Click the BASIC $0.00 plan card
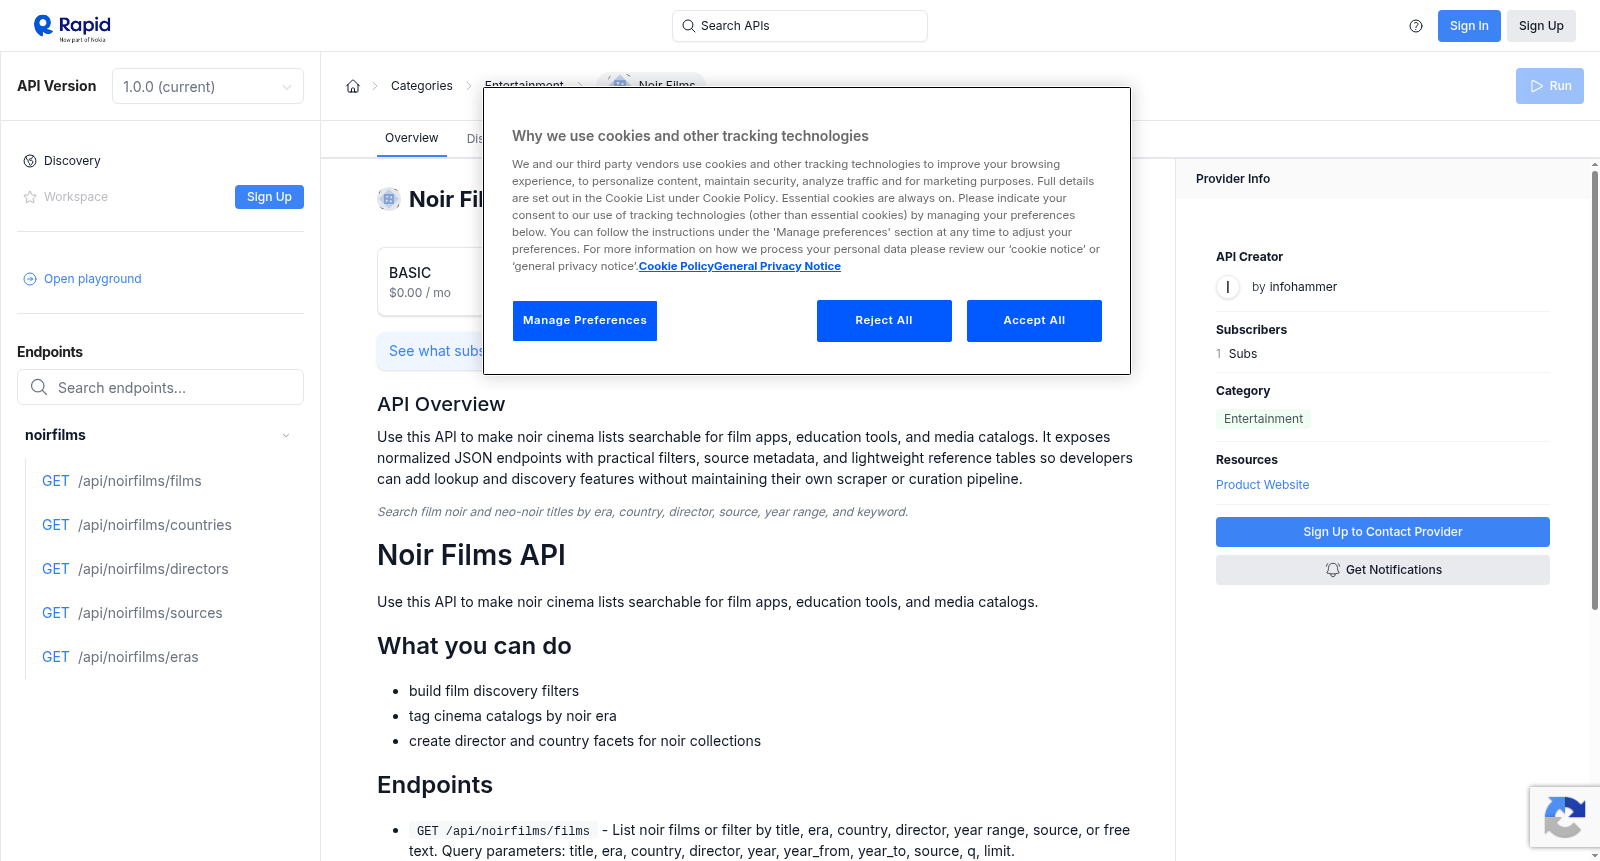The image size is (1600, 861). point(430,282)
